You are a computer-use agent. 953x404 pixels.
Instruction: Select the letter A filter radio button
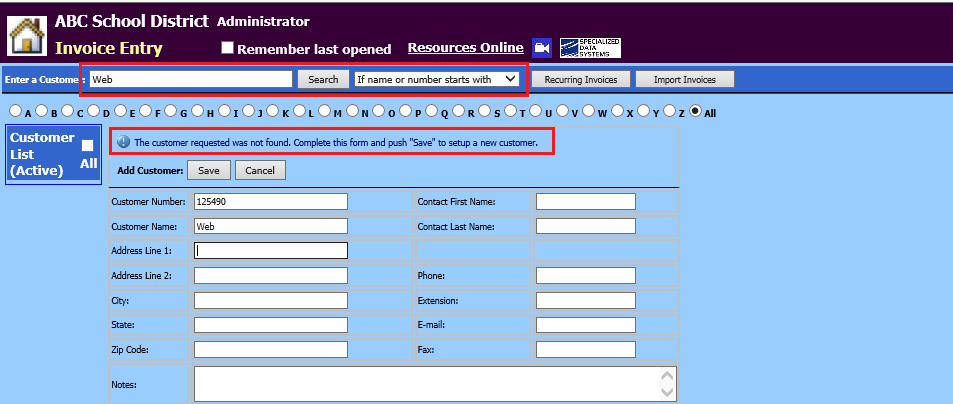click(15, 112)
